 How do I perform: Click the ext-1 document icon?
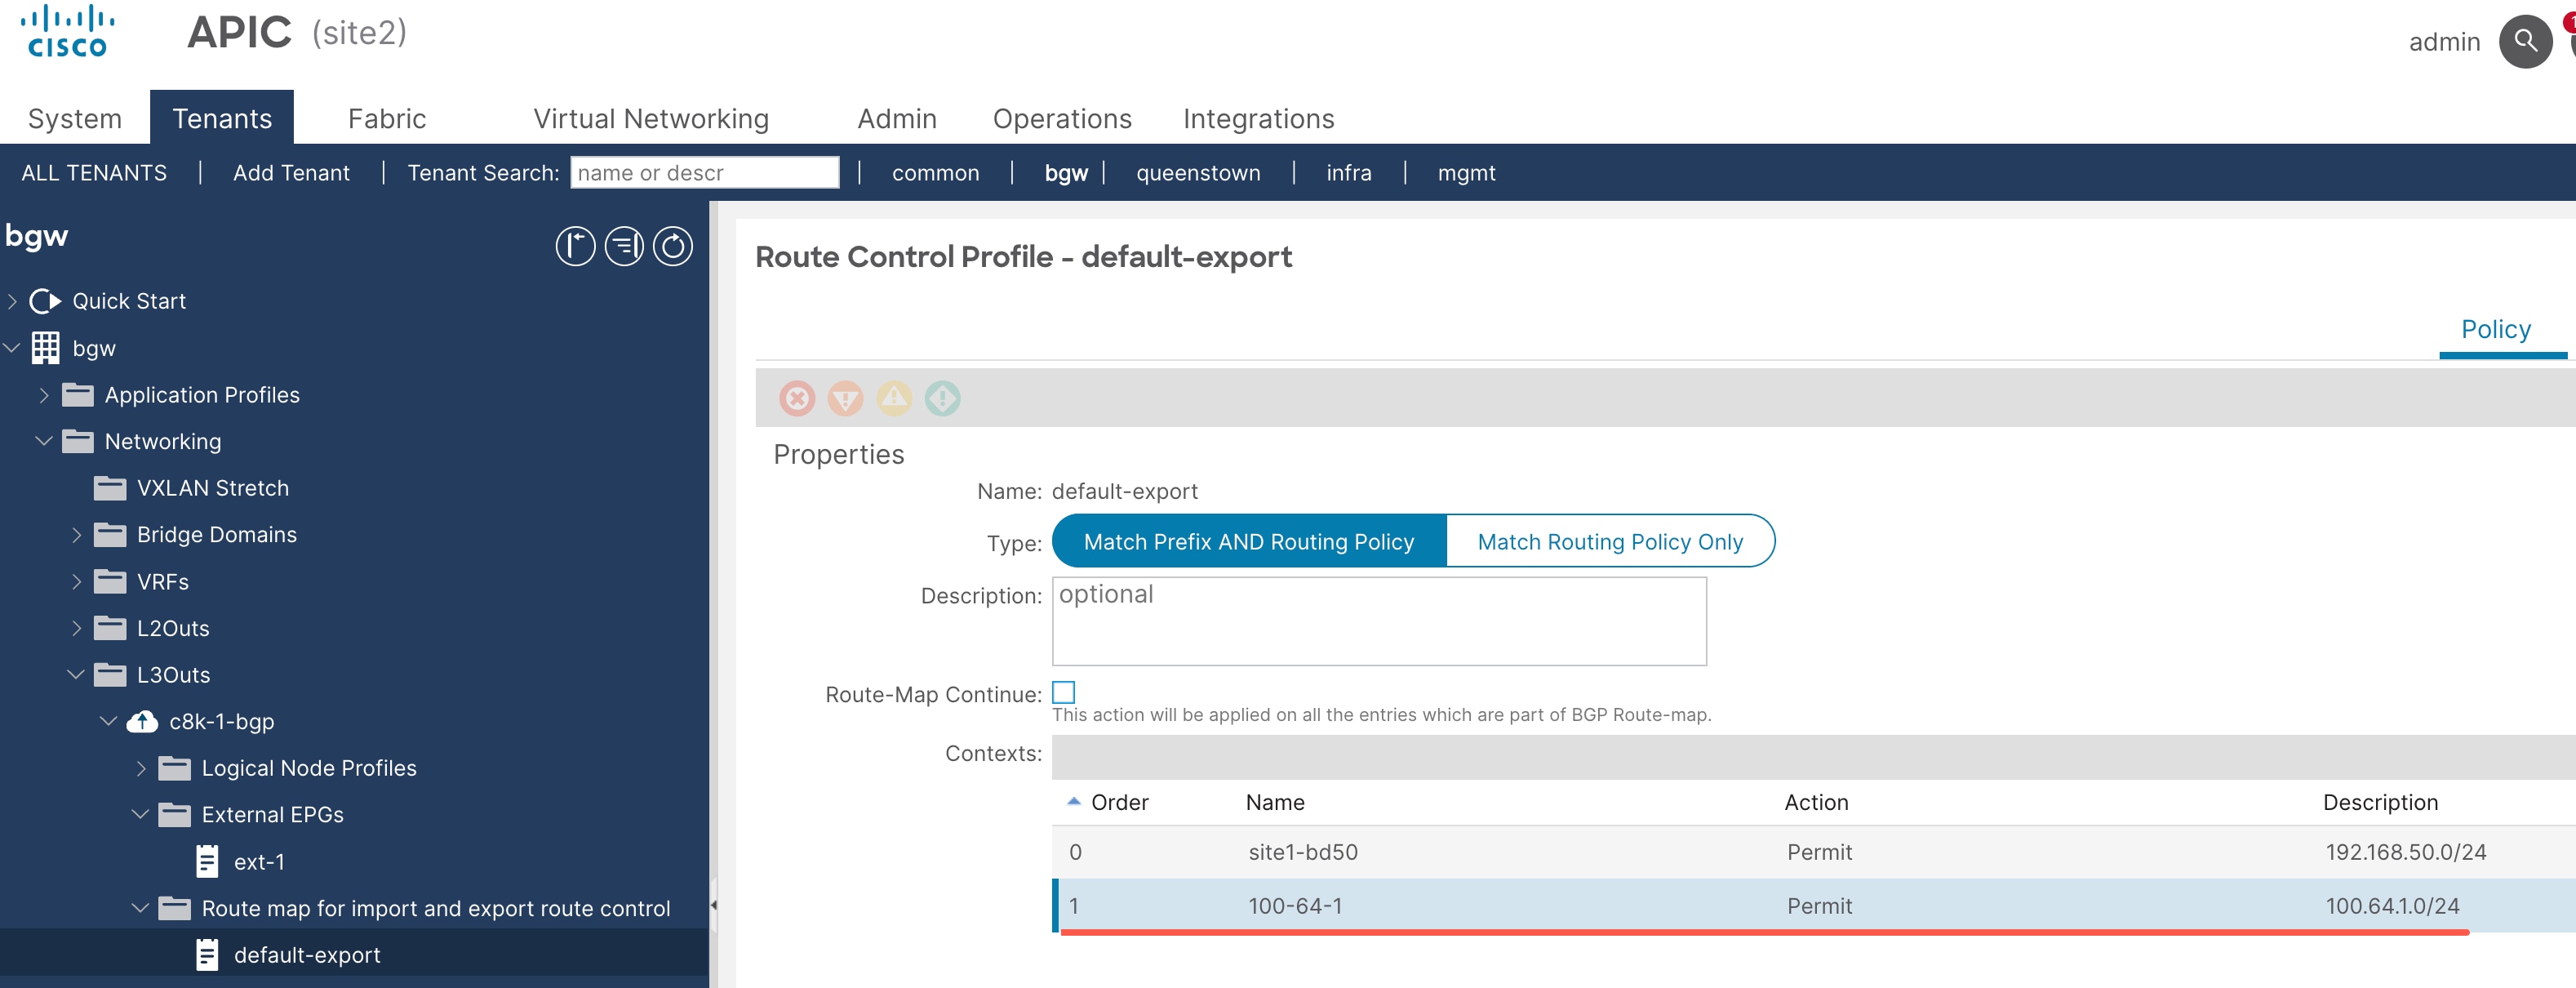tap(207, 861)
